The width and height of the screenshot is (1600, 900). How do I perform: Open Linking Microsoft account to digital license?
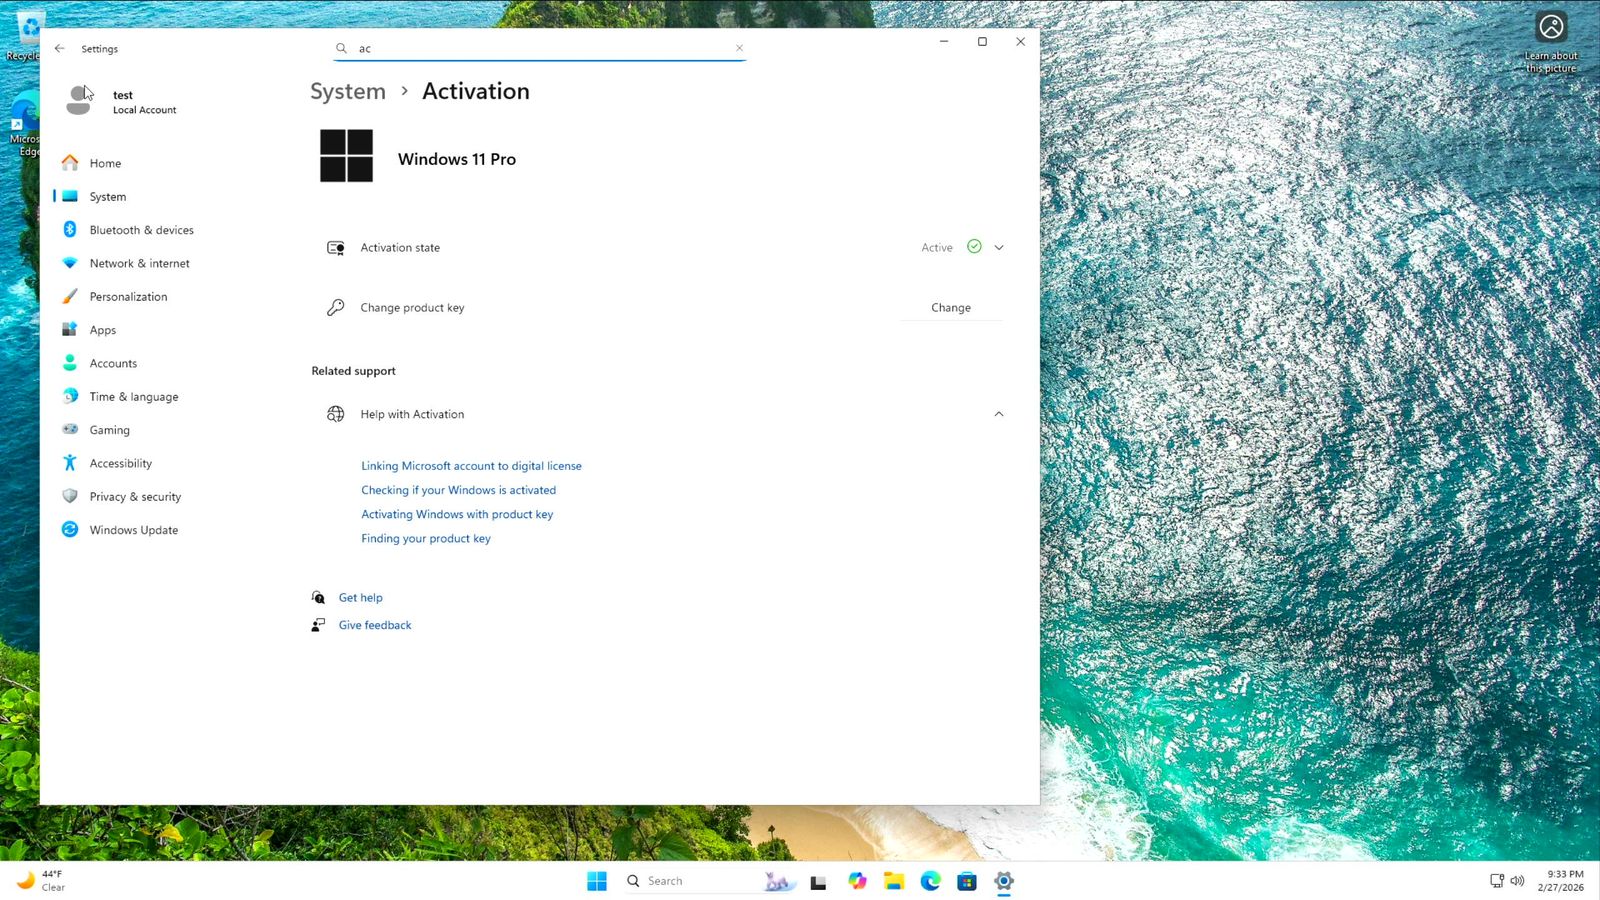pyautogui.click(x=471, y=466)
